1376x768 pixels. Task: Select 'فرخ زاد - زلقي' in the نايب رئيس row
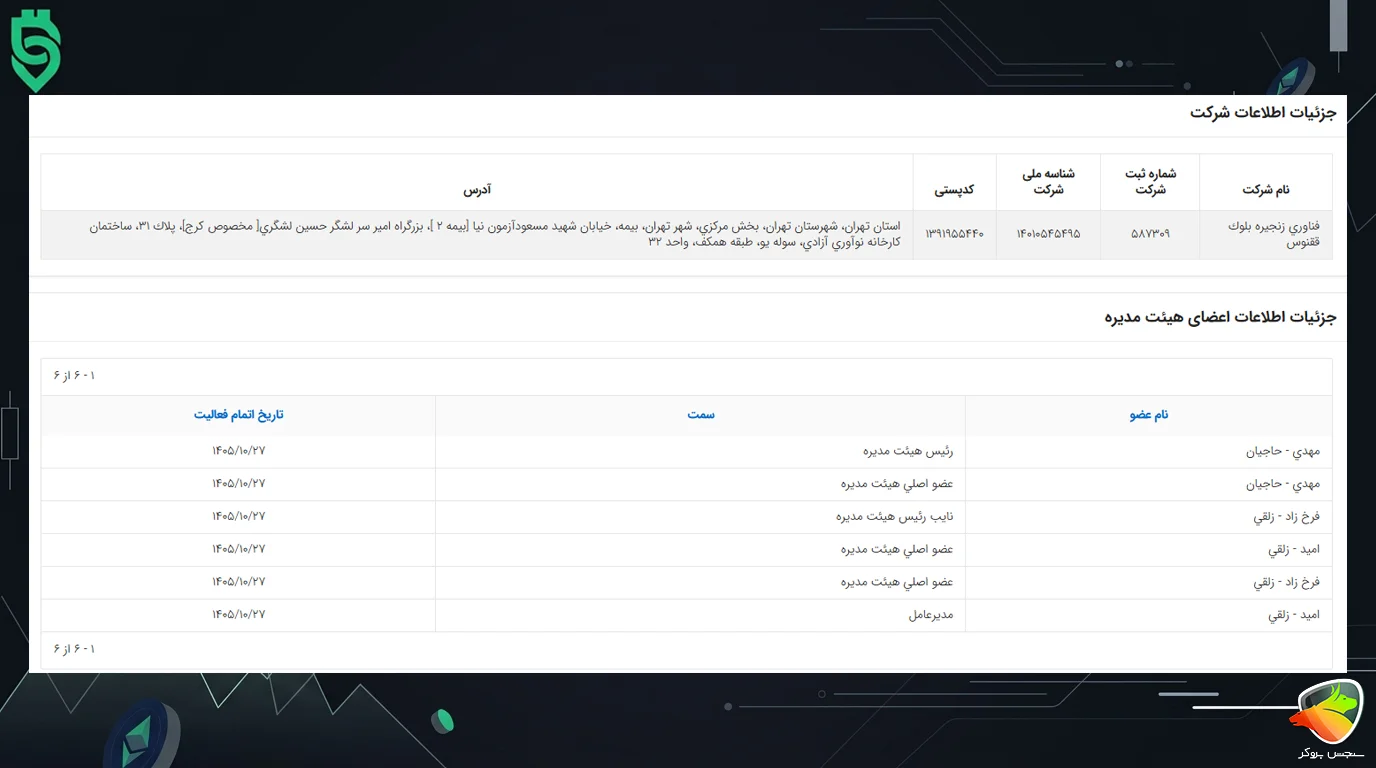pos(1287,518)
